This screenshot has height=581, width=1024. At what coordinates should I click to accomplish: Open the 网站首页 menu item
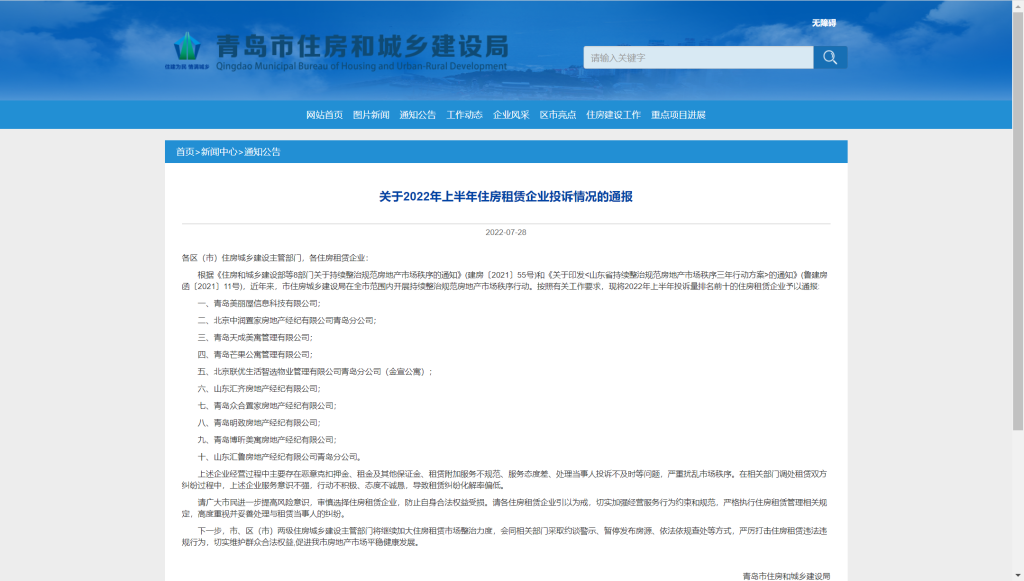[x=324, y=115]
